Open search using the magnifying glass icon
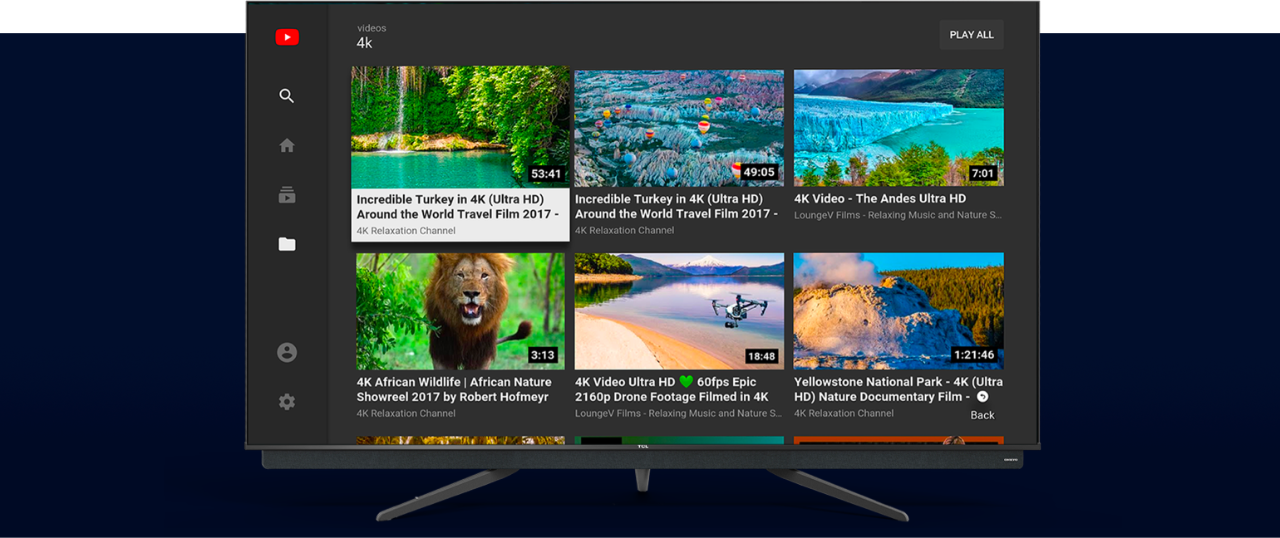 point(287,96)
